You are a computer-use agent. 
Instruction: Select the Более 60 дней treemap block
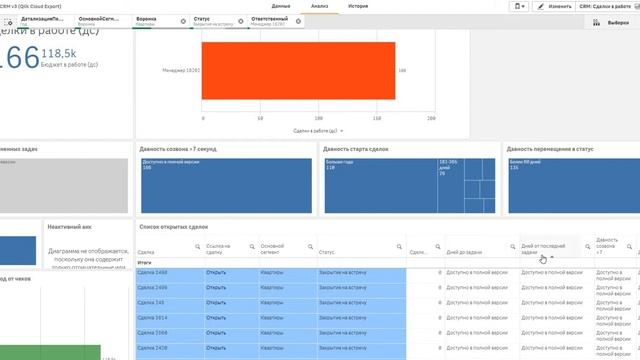tap(574, 186)
